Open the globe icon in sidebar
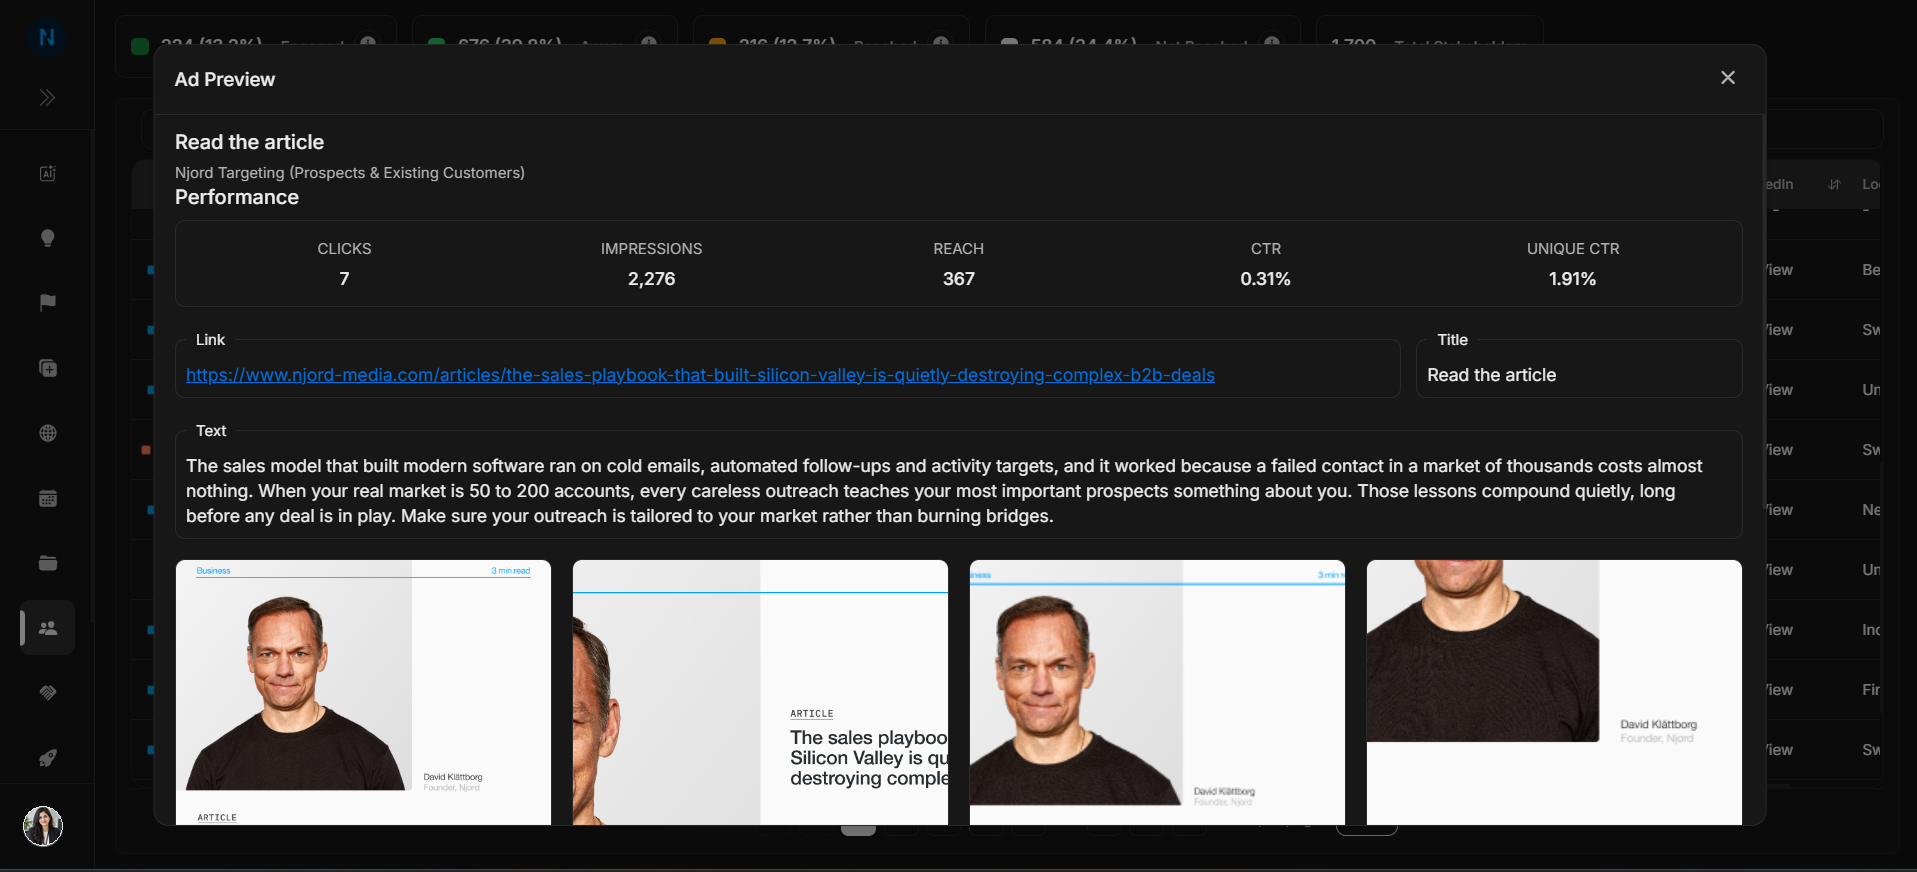Image resolution: width=1917 pixels, height=872 pixels. coord(47,433)
